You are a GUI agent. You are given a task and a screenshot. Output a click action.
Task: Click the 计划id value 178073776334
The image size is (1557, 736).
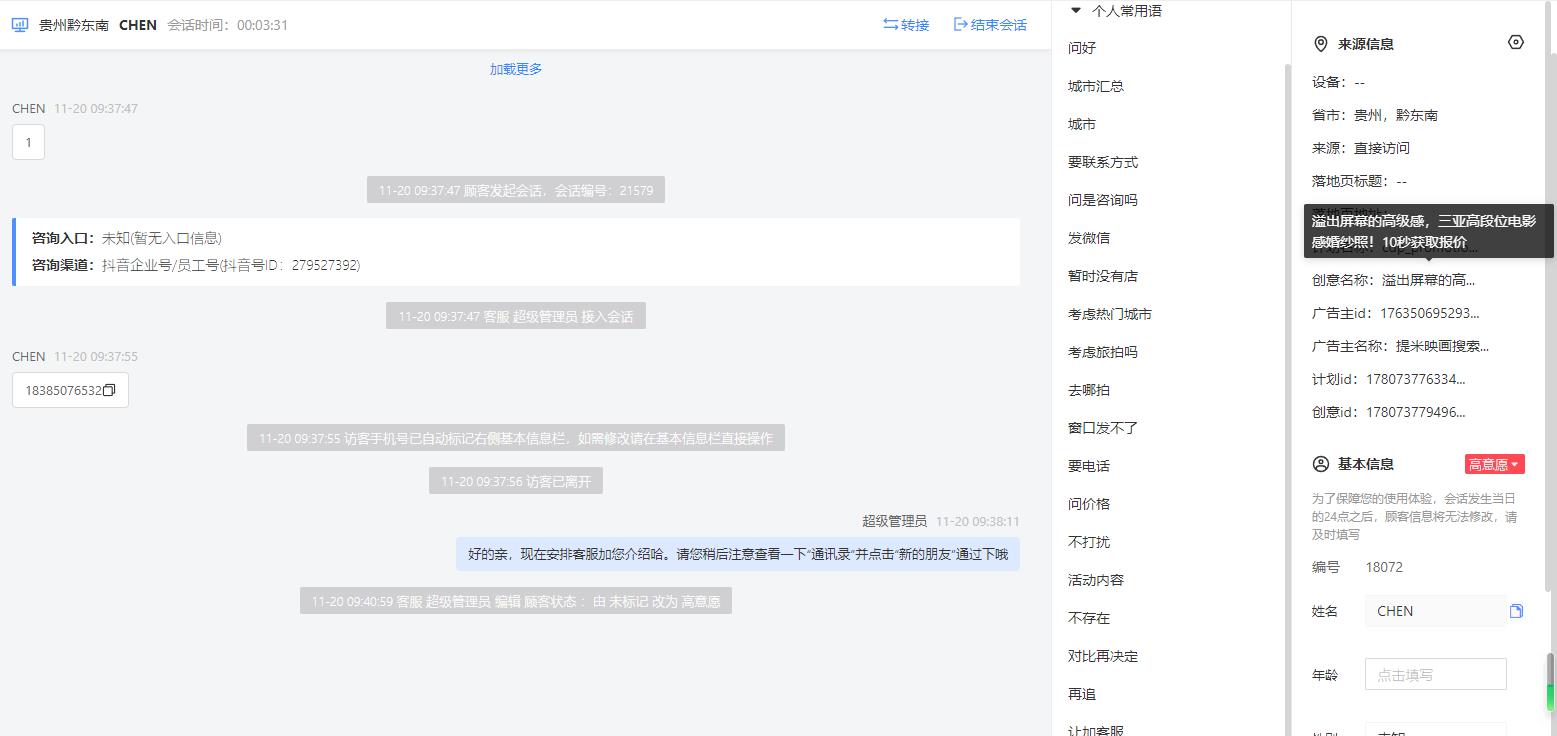(1416, 379)
